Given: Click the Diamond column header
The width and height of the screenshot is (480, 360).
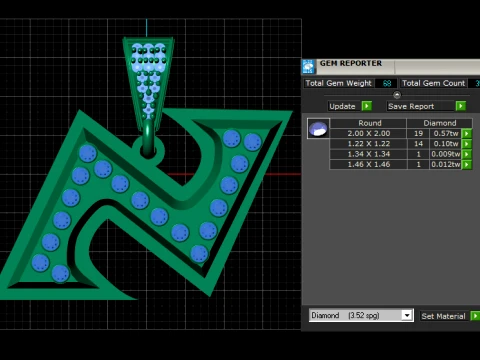Looking at the screenshot, I should coord(440,123).
